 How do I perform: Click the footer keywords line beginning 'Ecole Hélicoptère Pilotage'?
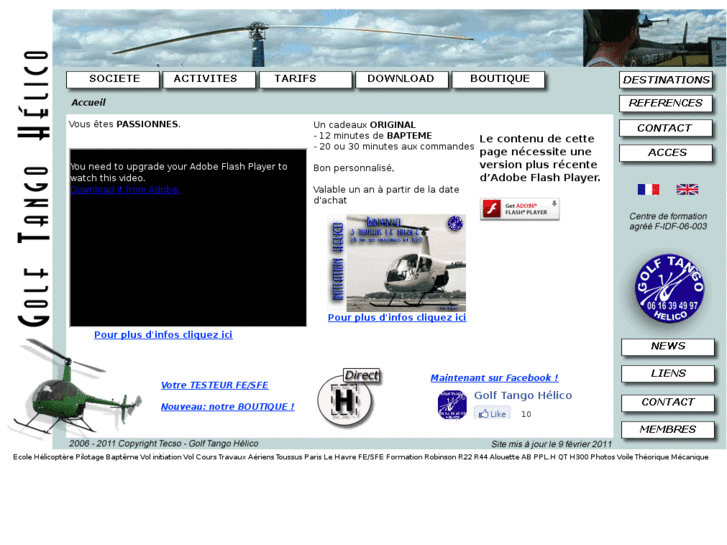point(361,457)
